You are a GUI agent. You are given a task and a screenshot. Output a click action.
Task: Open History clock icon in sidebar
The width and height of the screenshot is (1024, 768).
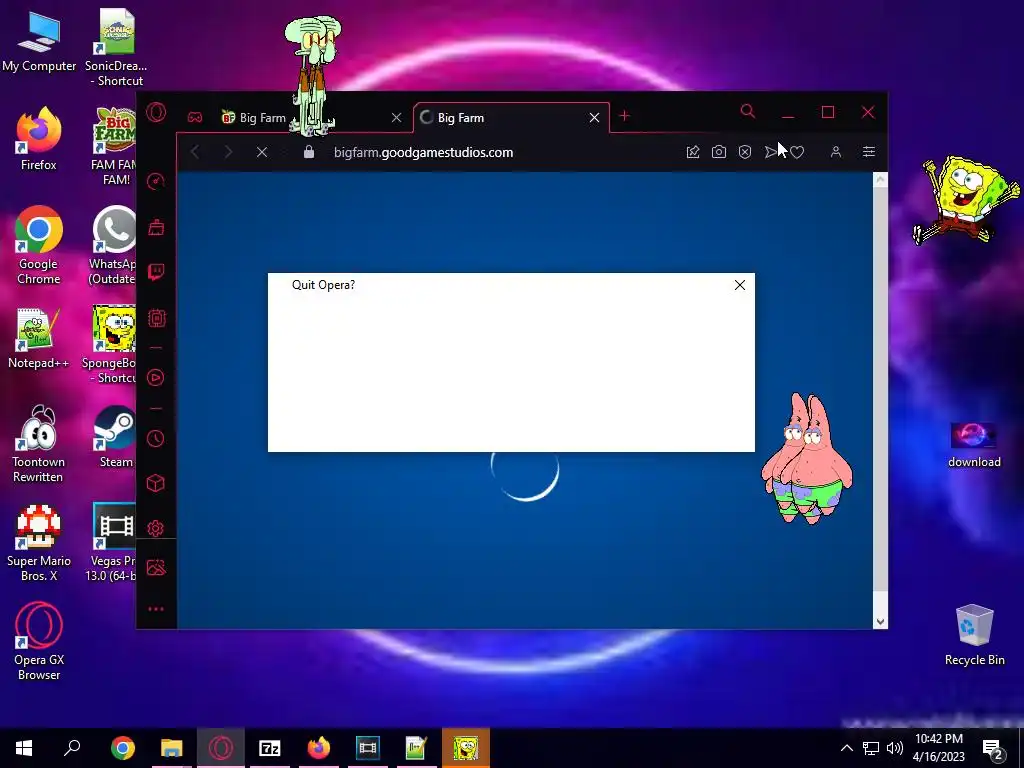tap(155, 438)
